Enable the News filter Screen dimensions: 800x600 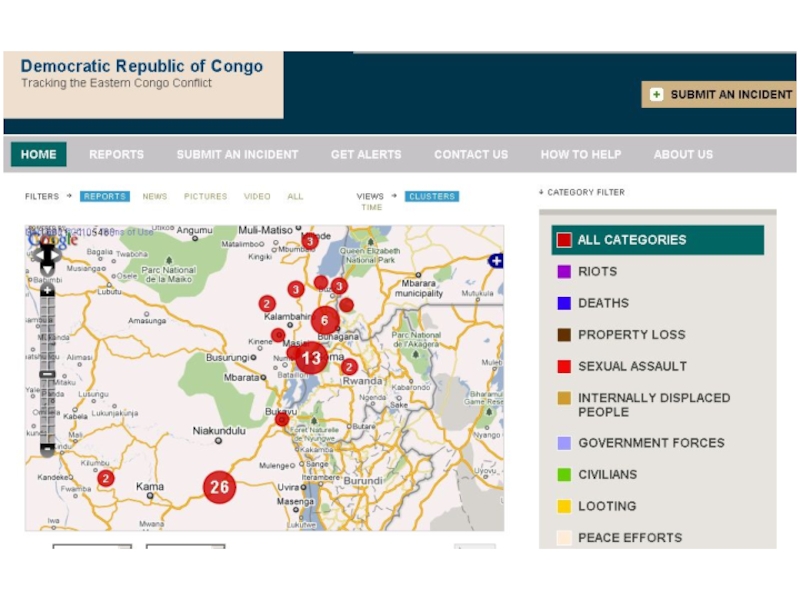pos(154,197)
